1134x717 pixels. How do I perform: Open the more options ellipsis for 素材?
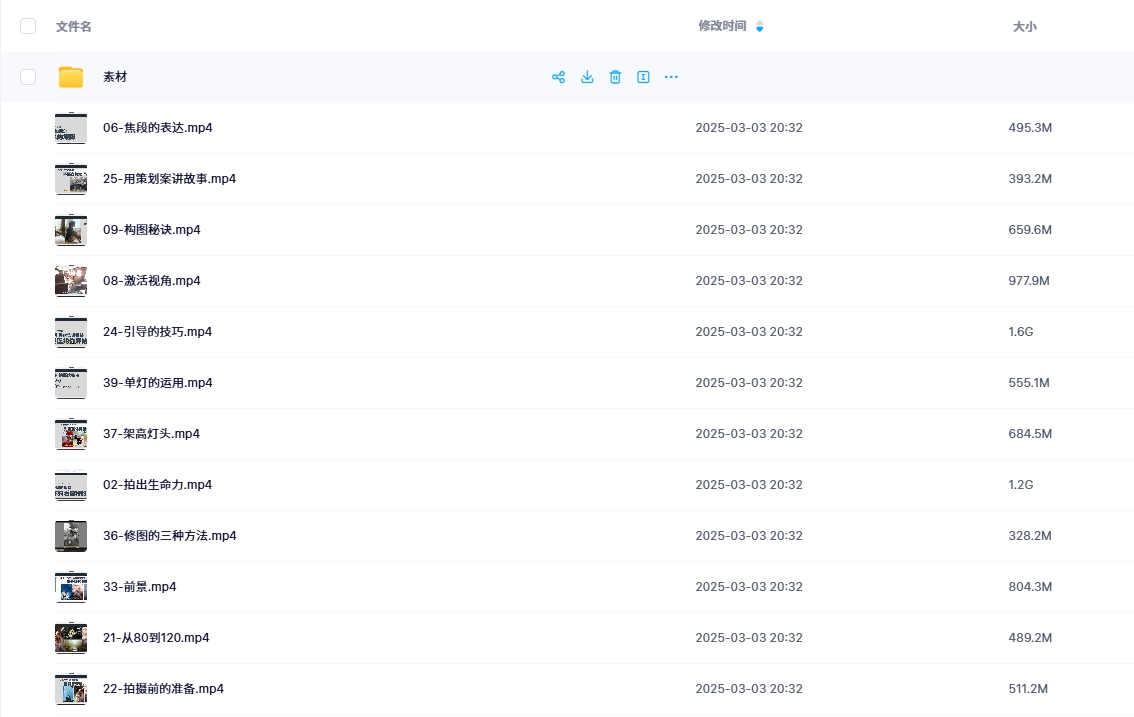pyautogui.click(x=671, y=77)
